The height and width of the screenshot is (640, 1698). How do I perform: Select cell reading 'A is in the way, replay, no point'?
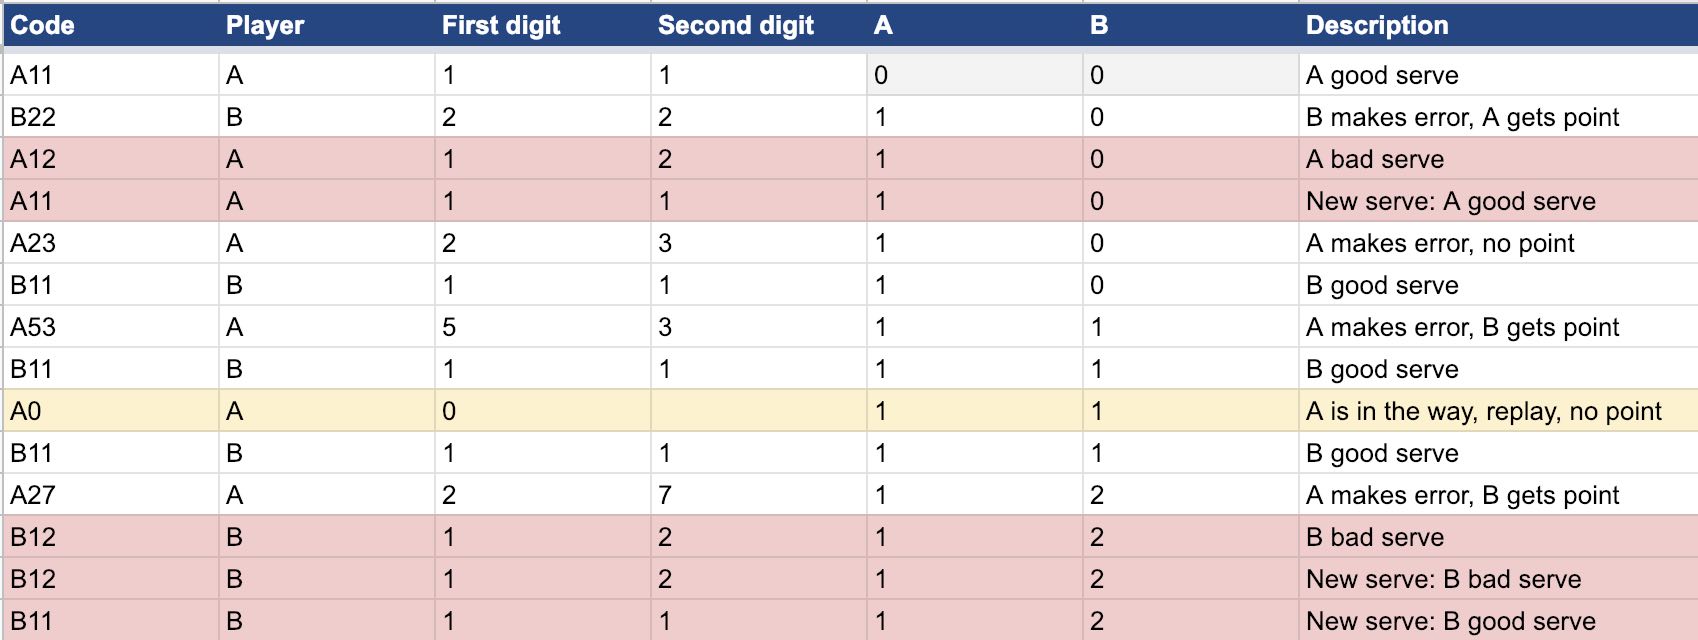click(x=1498, y=411)
